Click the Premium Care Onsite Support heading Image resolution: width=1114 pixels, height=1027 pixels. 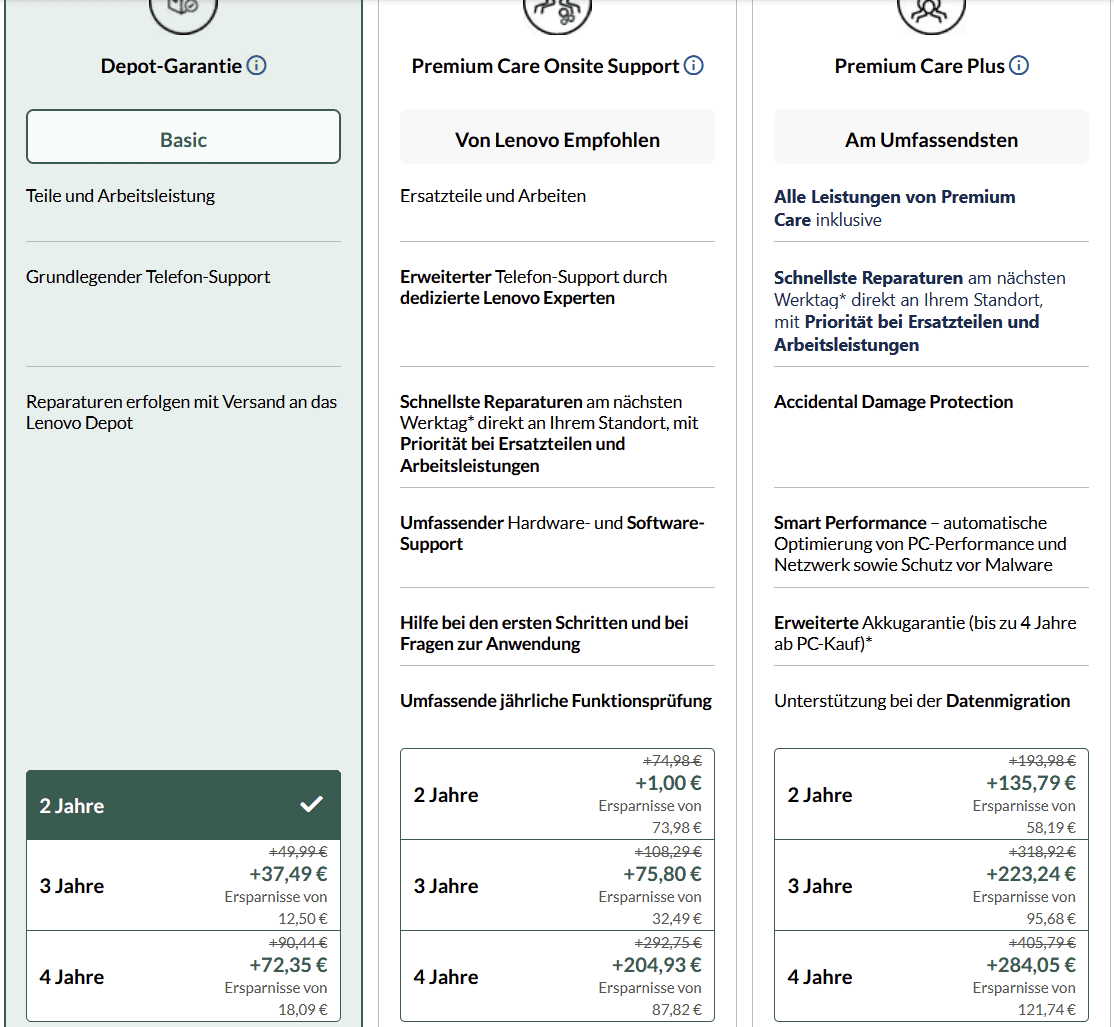pyautogui.click(x=545, y=66)
